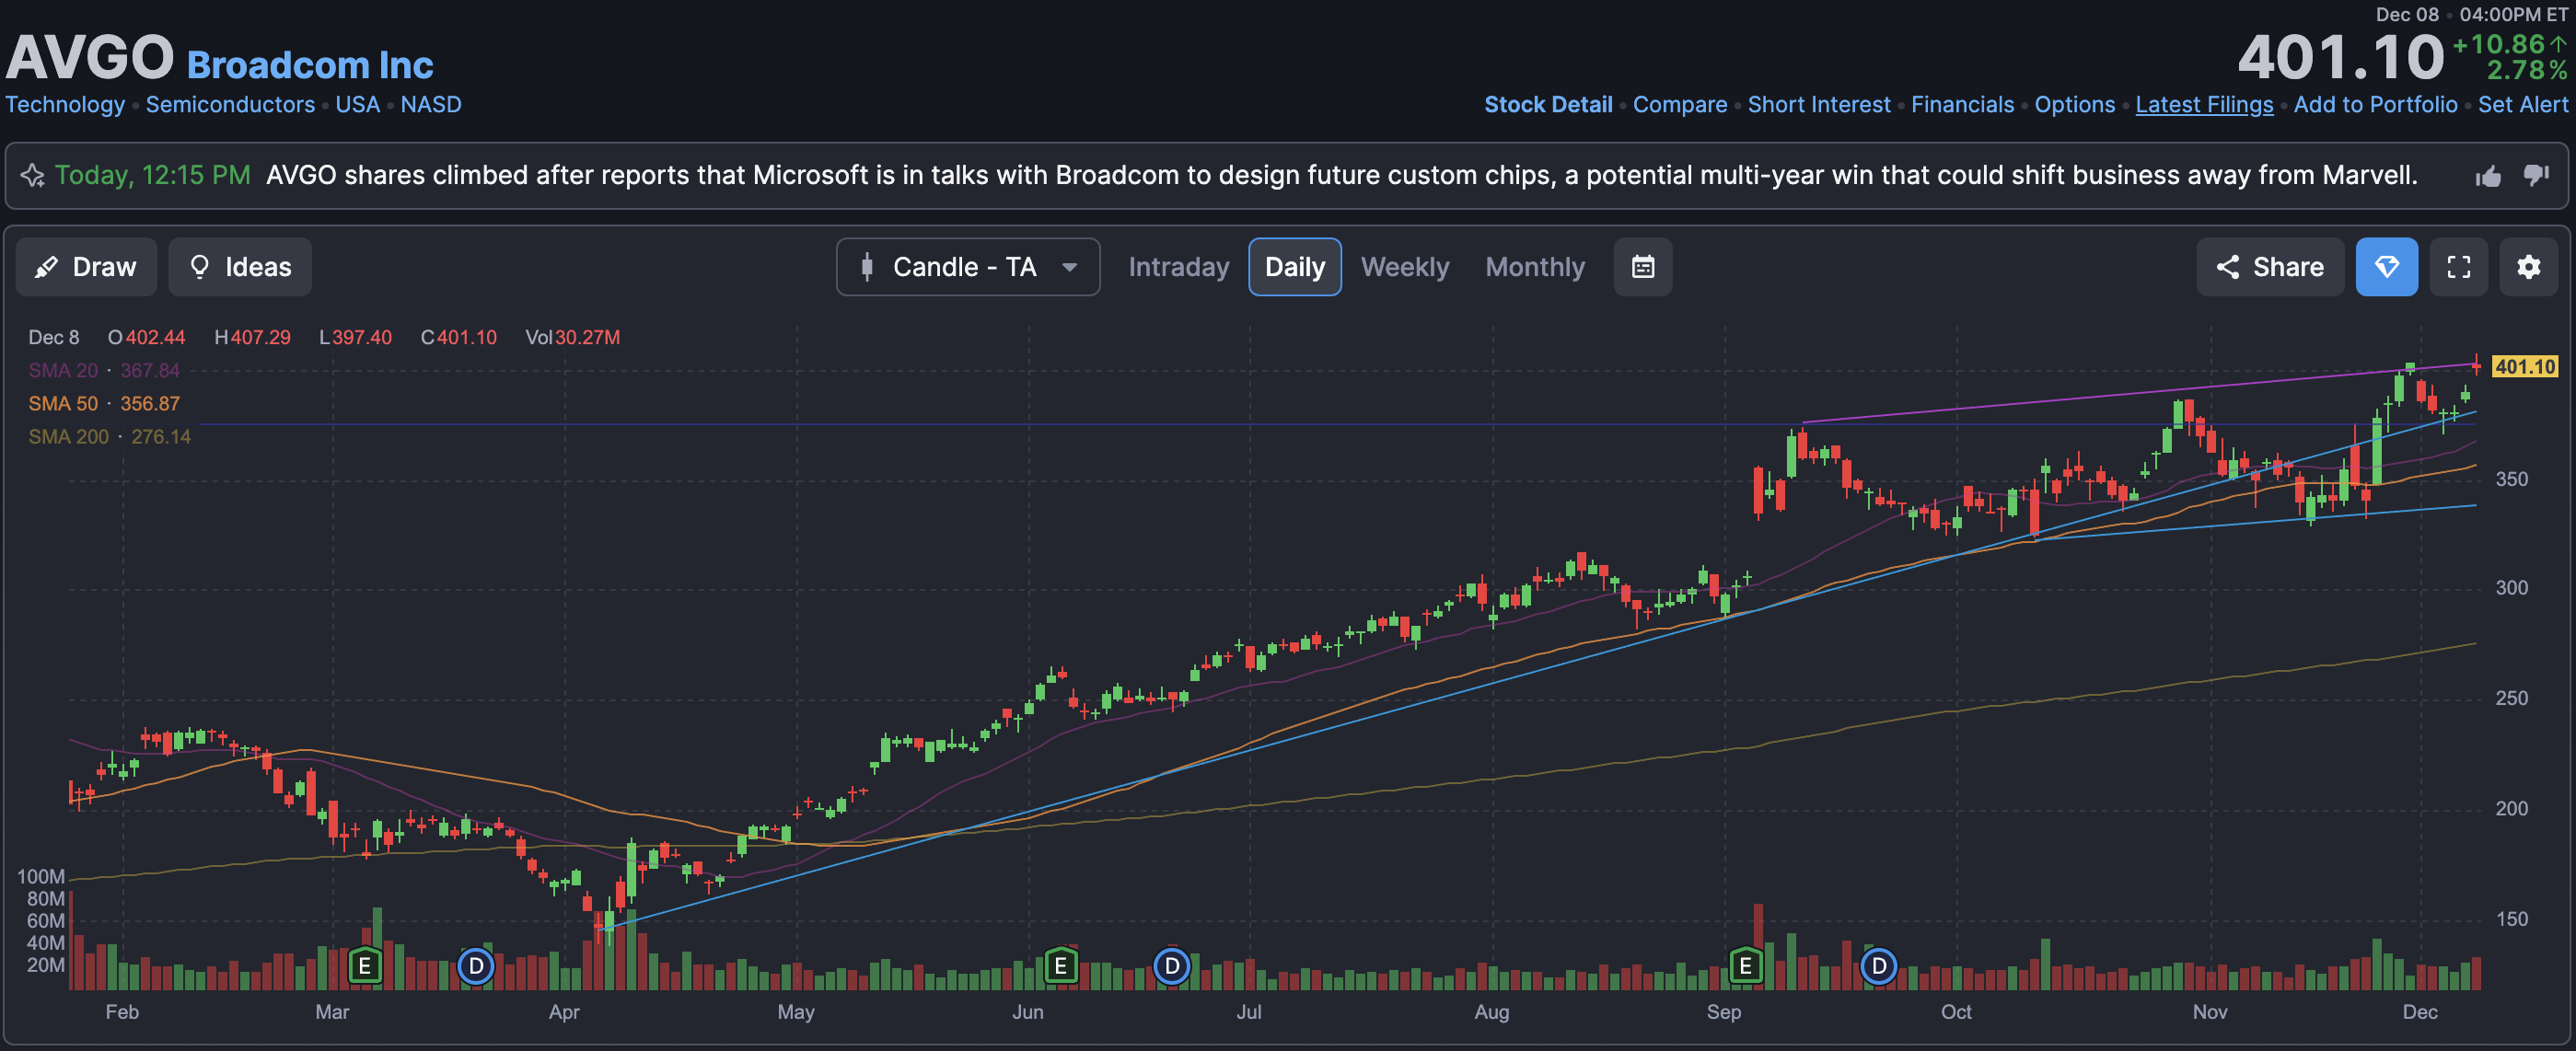Switch to Weekly timeframe

coord(1404,267)
